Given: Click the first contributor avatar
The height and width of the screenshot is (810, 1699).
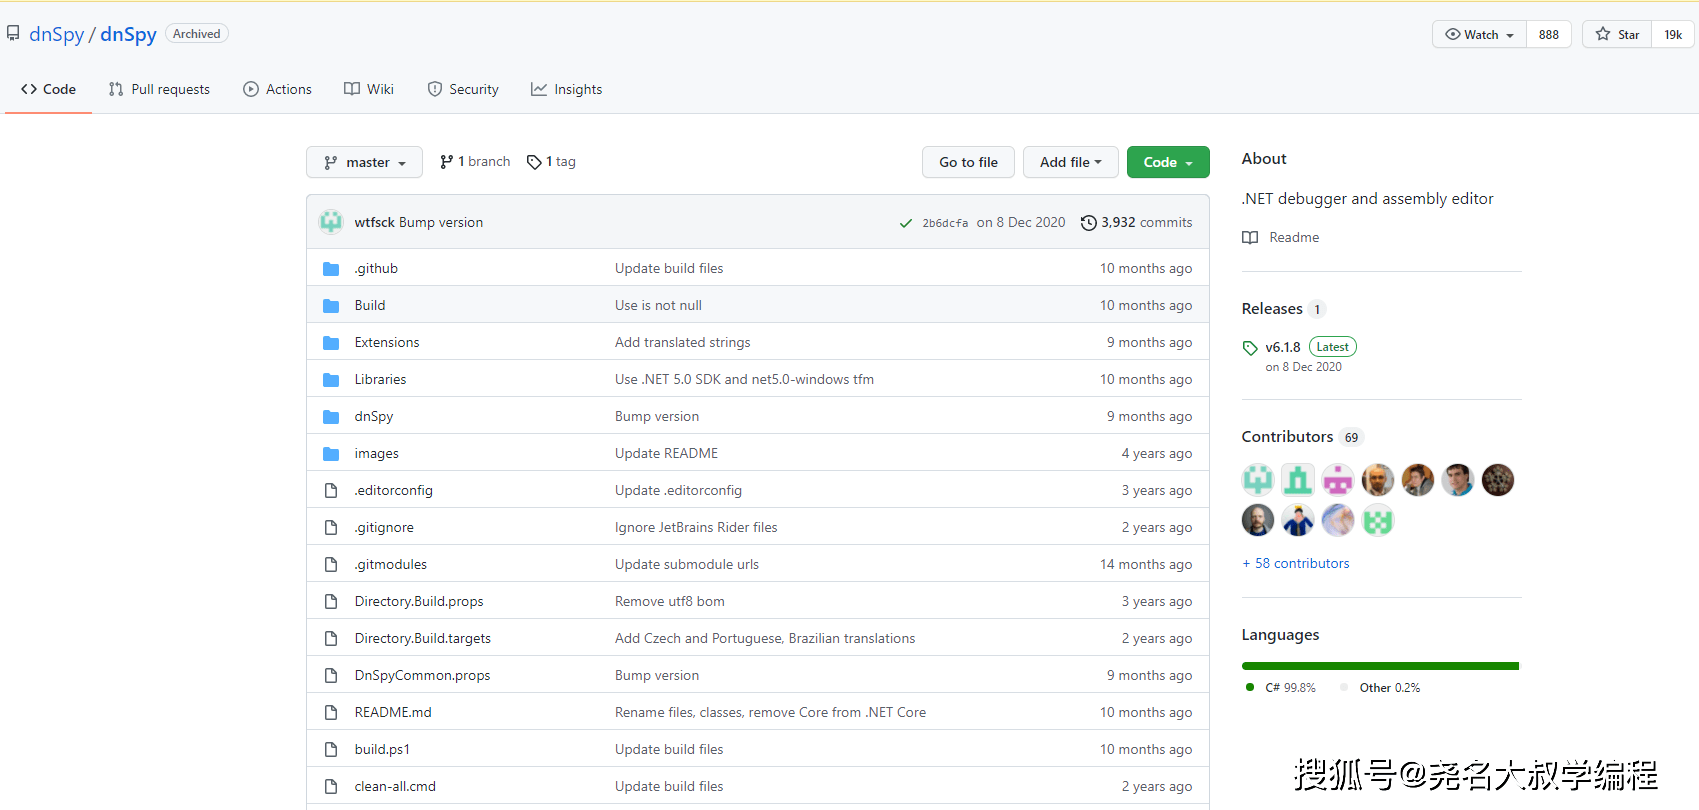Looking at the screenshot, I should 1258,480.
